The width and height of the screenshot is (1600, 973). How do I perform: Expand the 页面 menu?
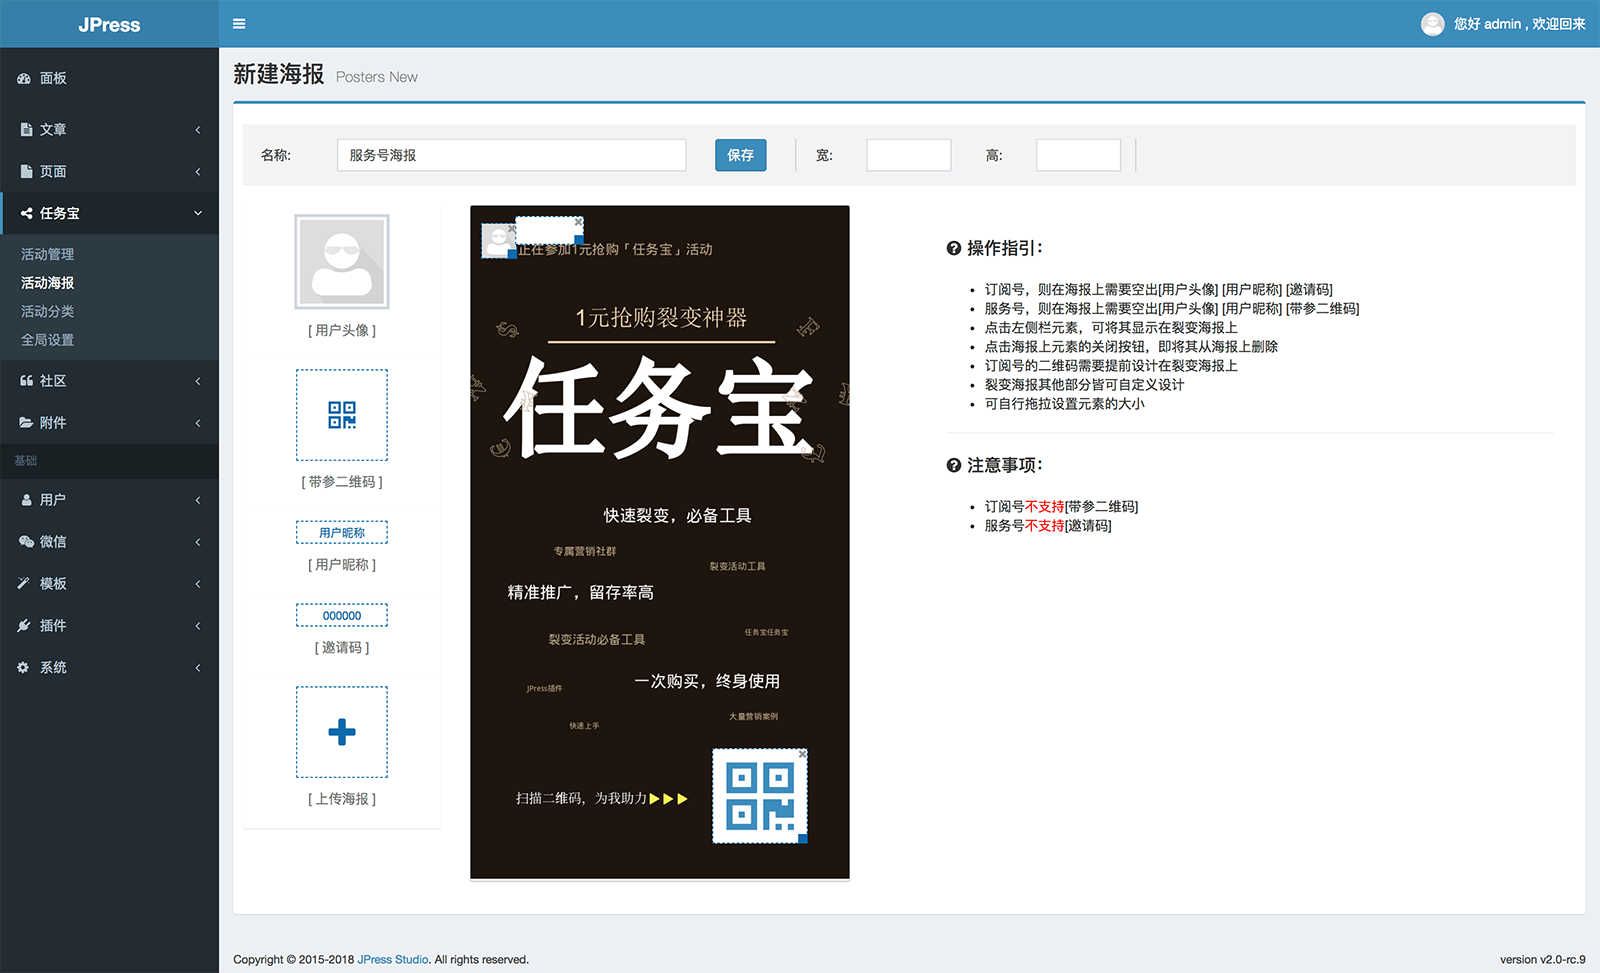[109, 171]
